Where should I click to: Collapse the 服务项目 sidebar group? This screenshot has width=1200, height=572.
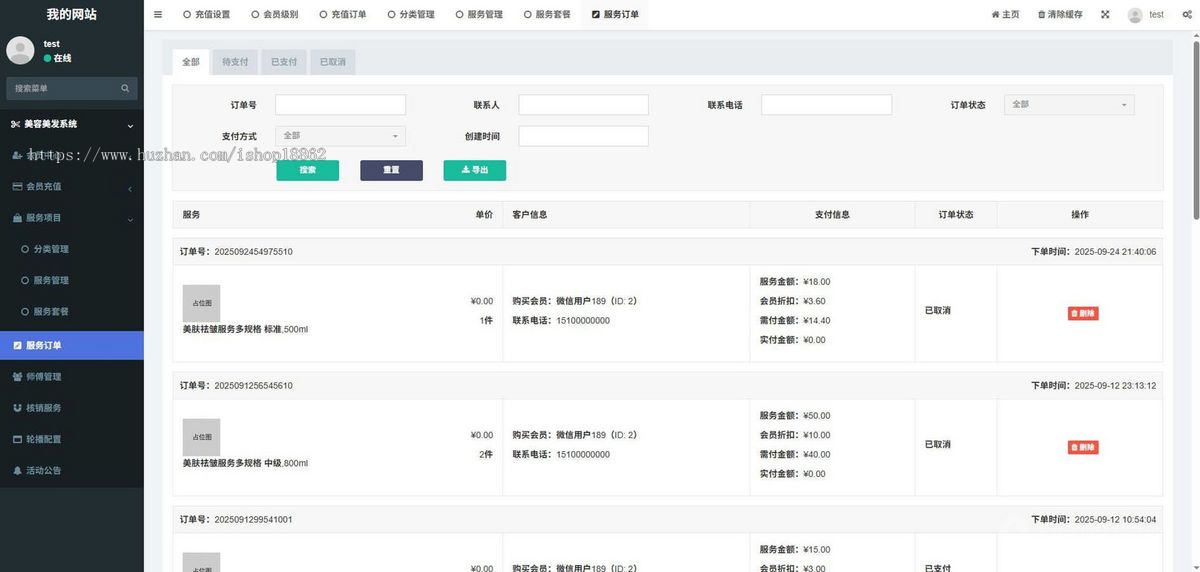[x=72, y=218]
